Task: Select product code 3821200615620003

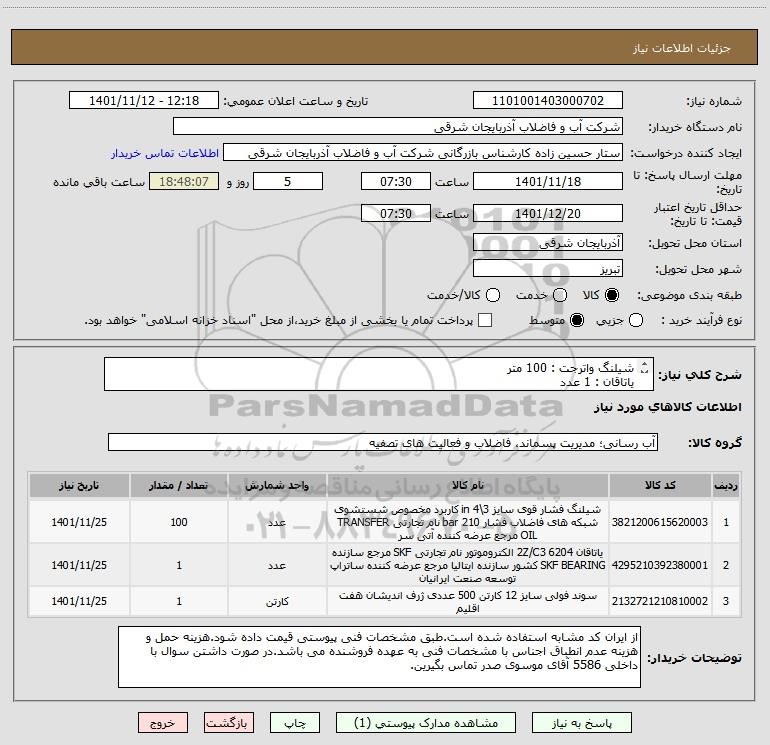Action: coord(660,522)
